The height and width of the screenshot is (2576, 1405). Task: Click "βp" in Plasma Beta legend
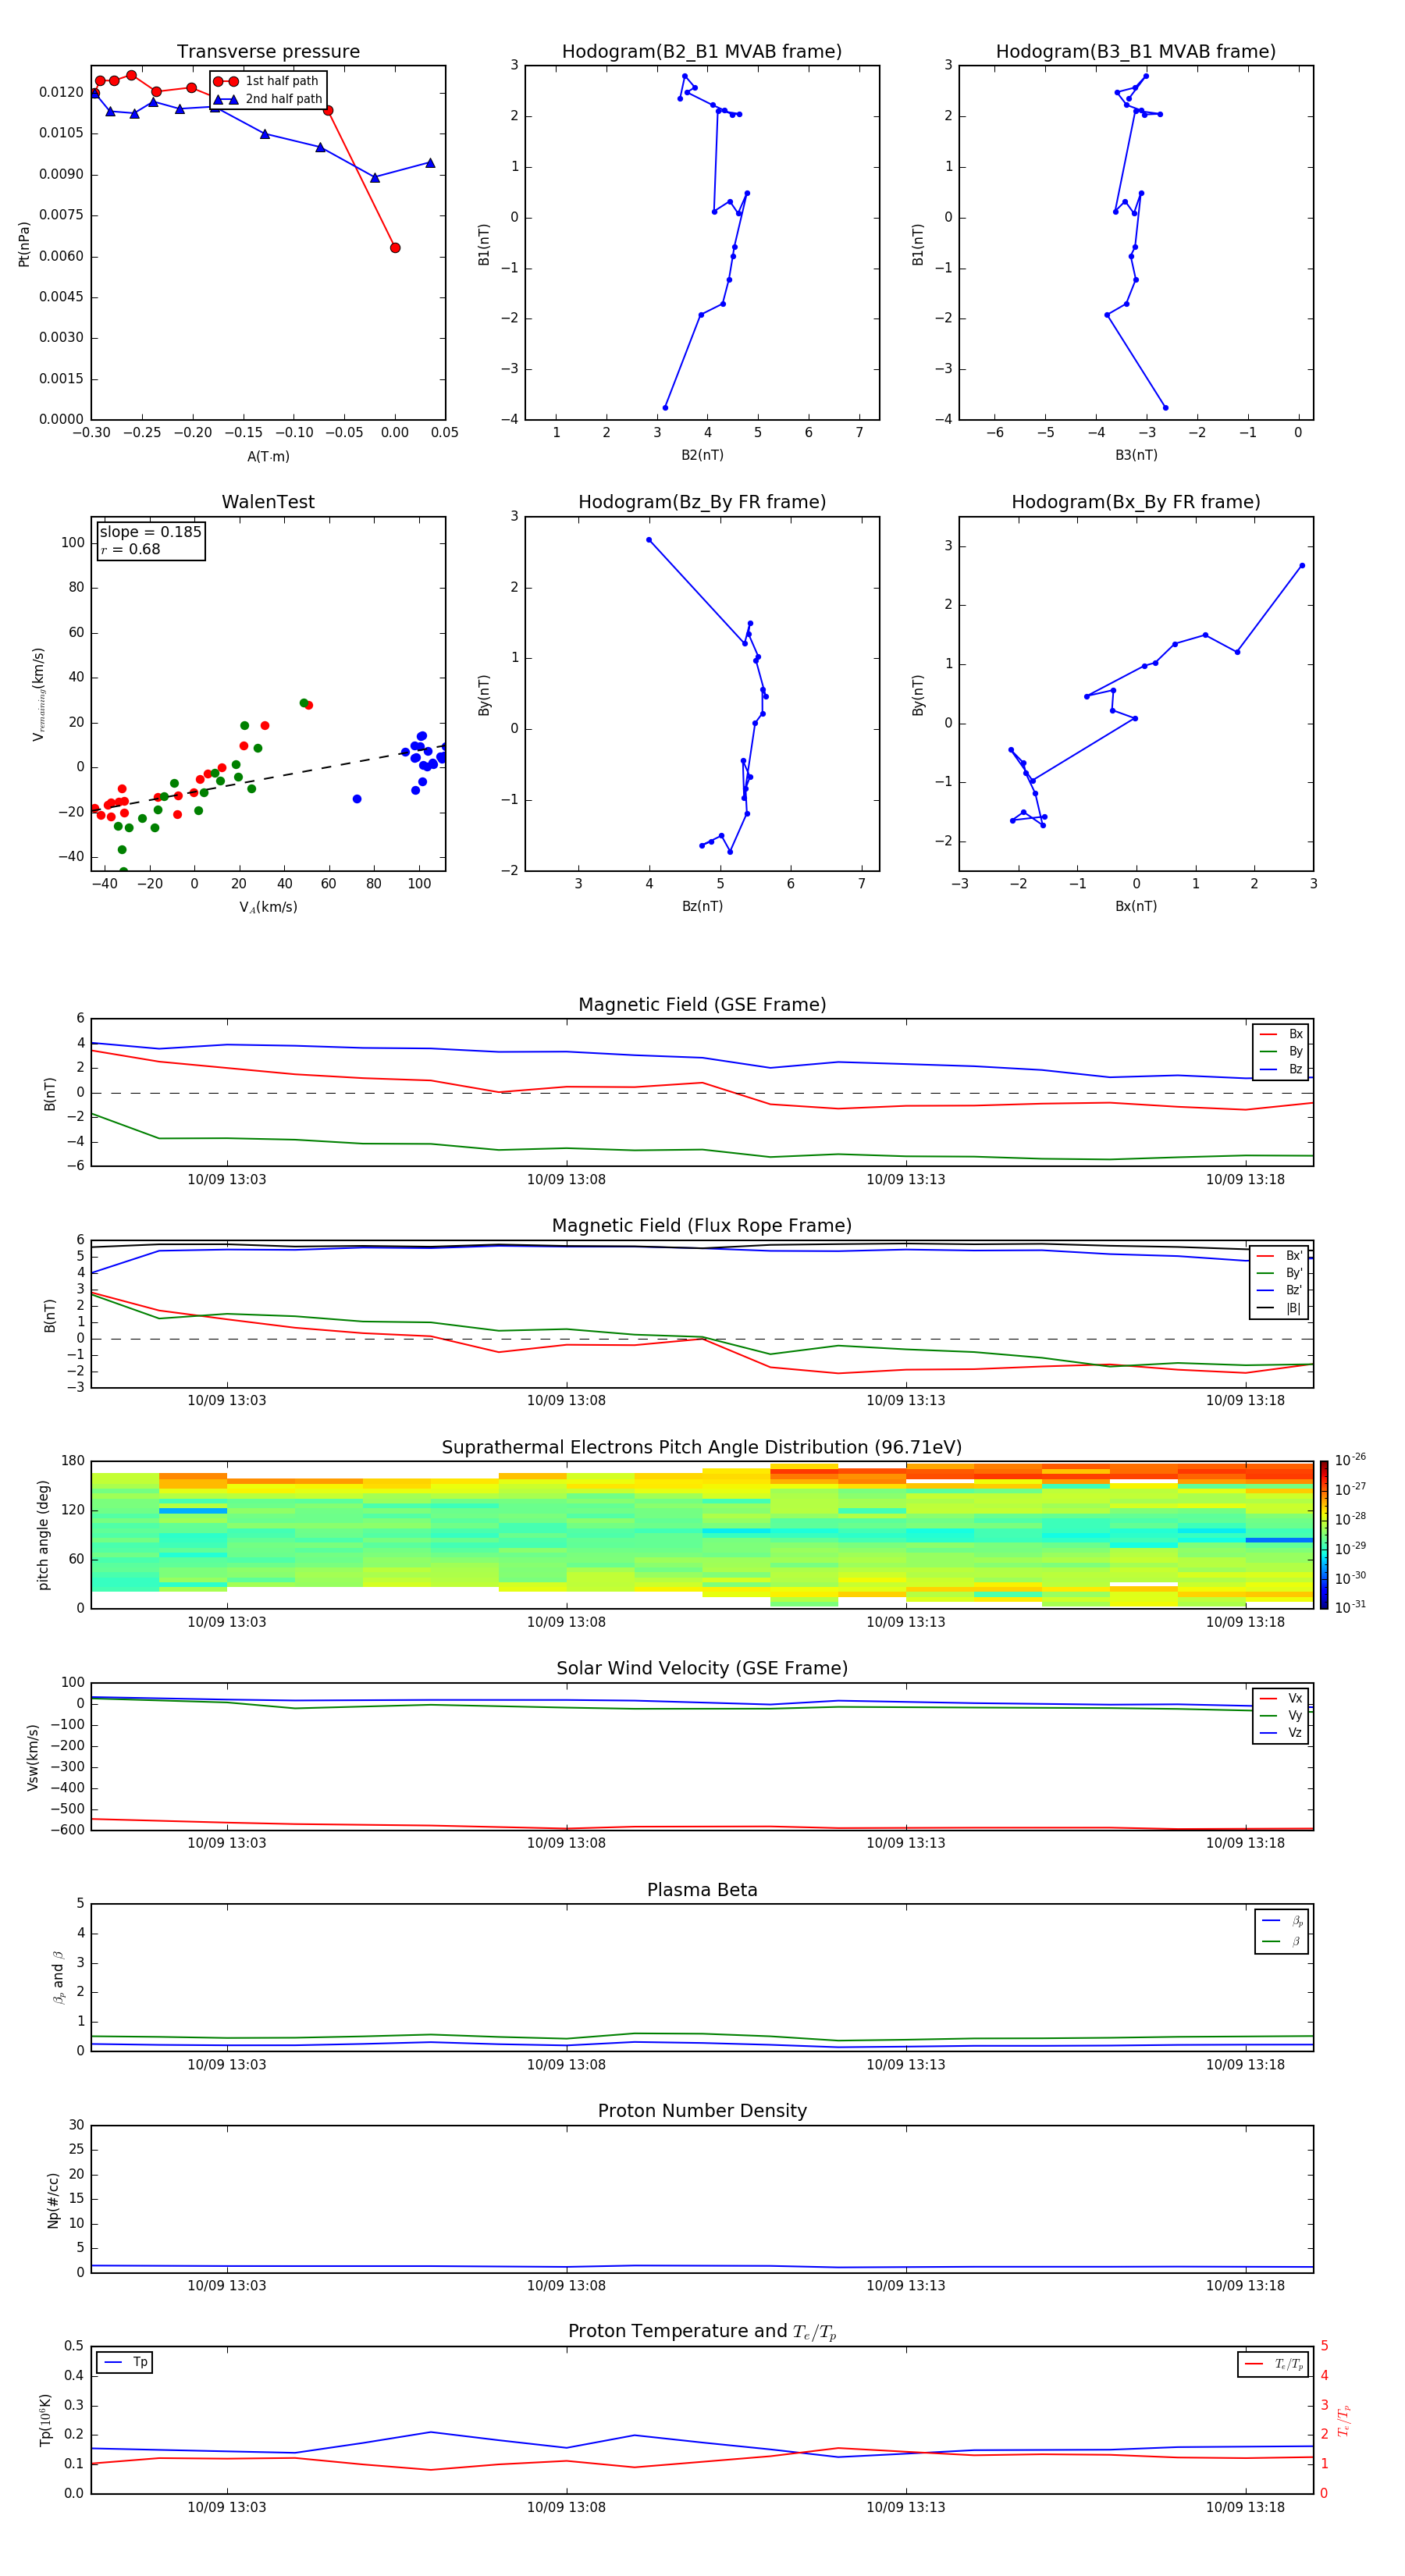tap(1297, 1921)
